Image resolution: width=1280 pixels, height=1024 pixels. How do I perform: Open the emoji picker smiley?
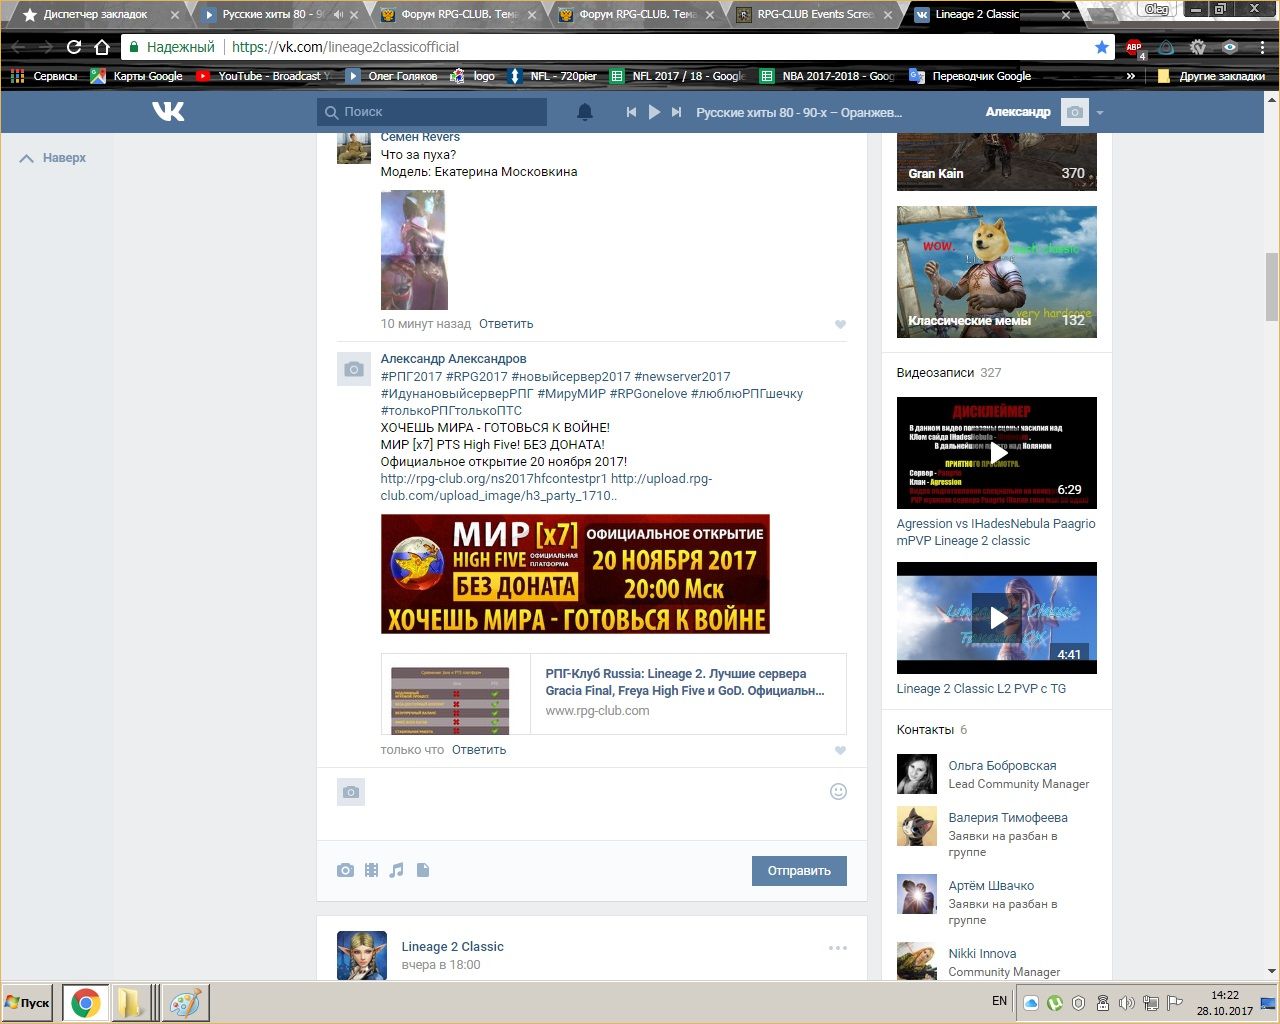point(839,792)
